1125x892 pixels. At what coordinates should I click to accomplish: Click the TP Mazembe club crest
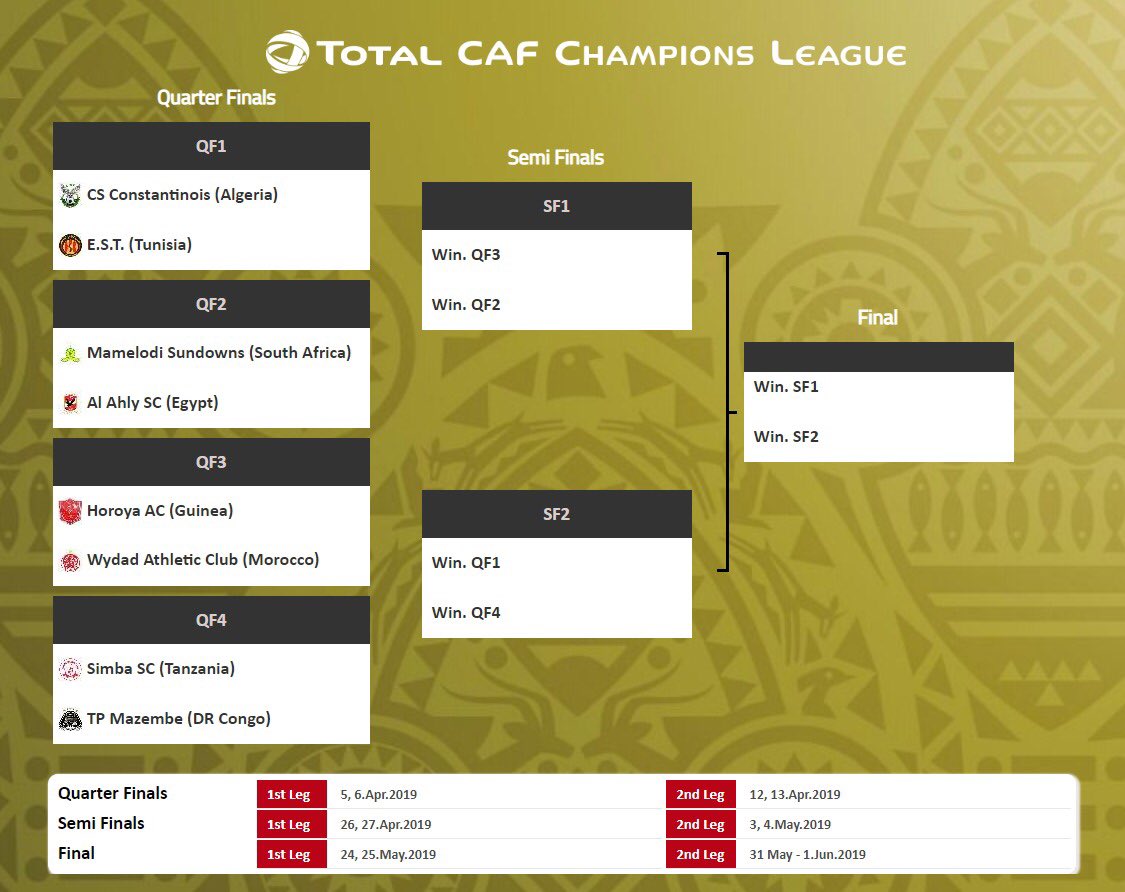click(70, 719)
